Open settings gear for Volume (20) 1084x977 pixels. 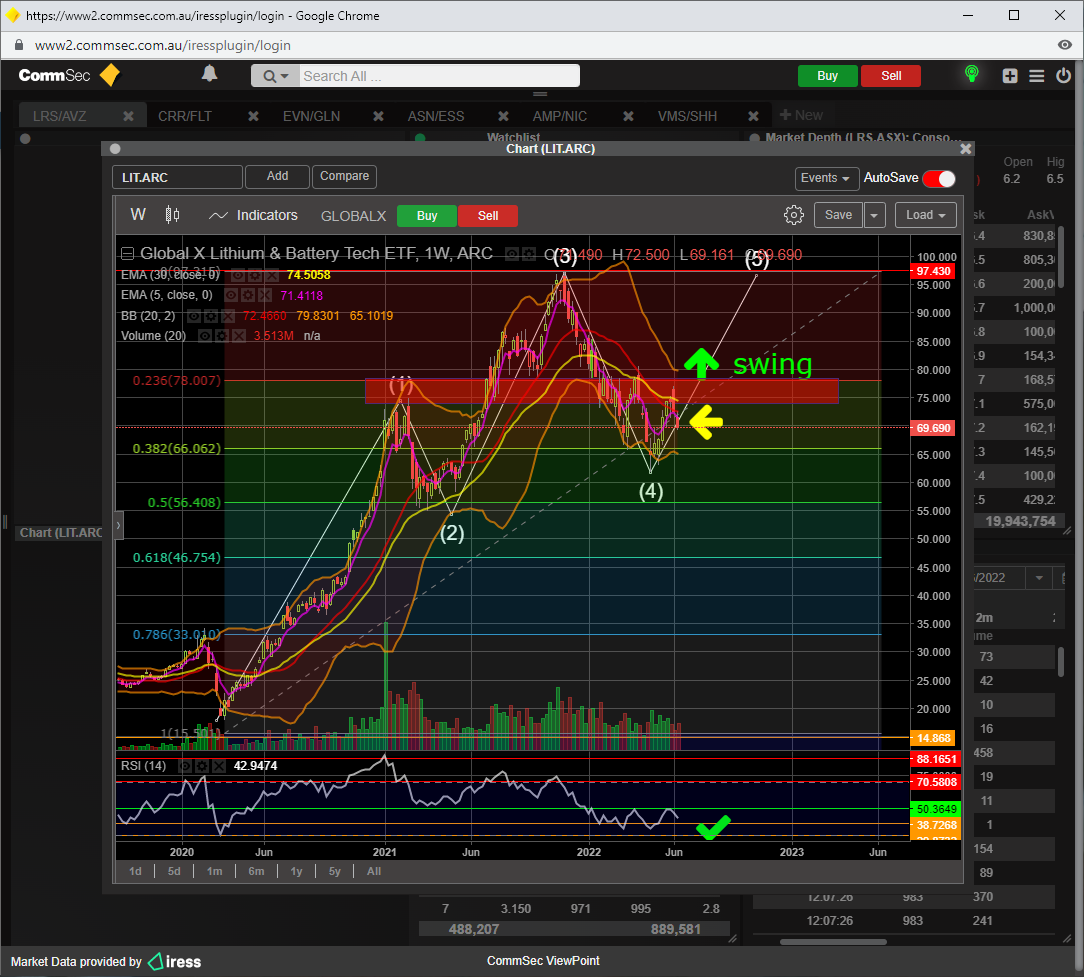(222, 336)
